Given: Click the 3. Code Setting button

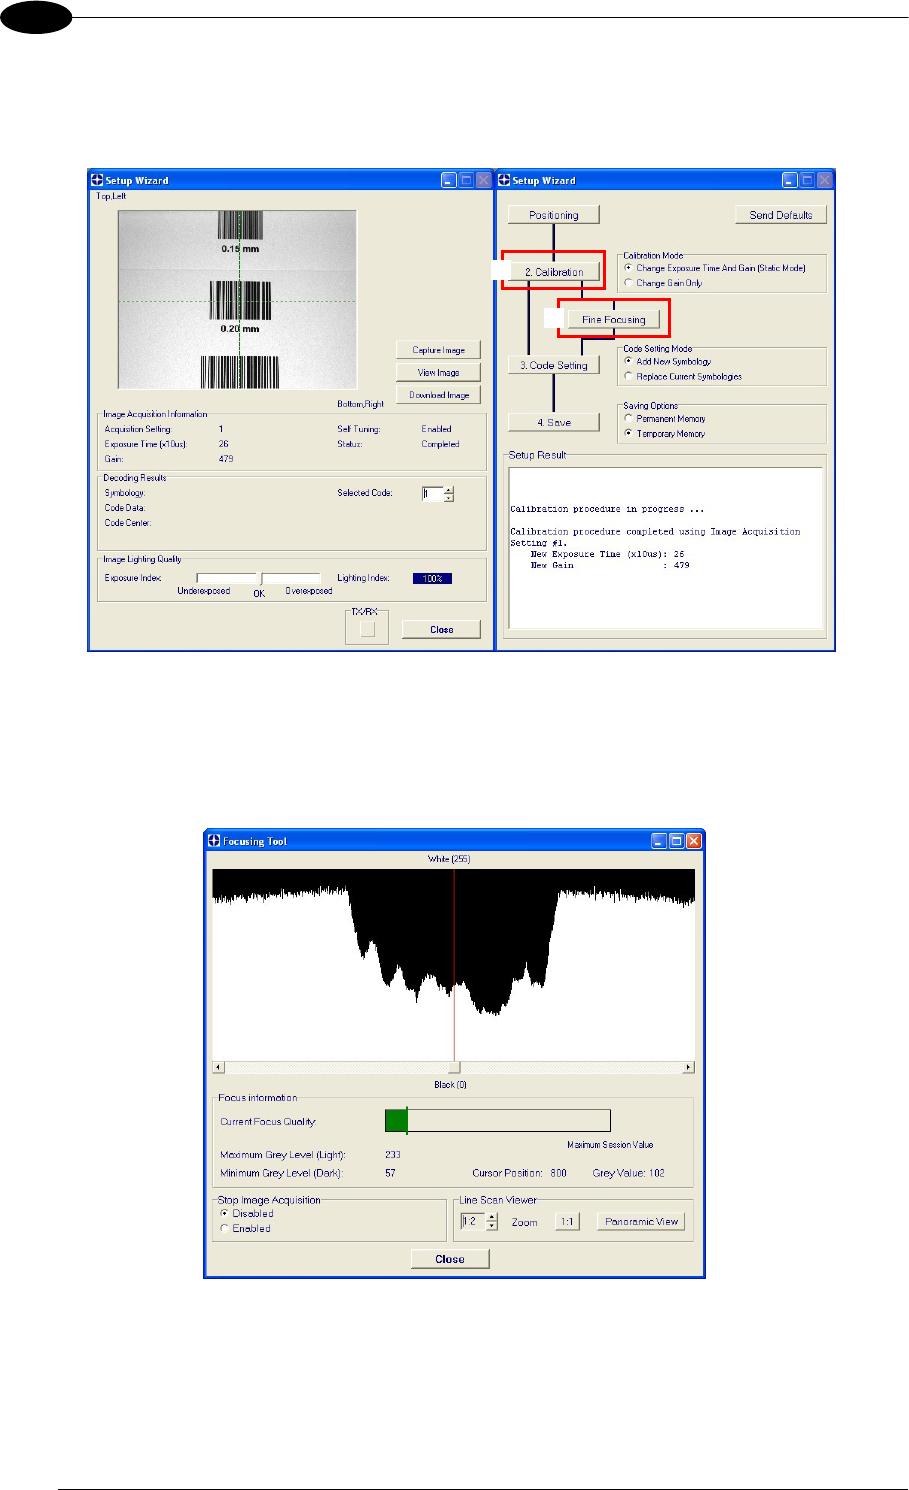Looking at the screenshot, I should (x=553, y=366).
